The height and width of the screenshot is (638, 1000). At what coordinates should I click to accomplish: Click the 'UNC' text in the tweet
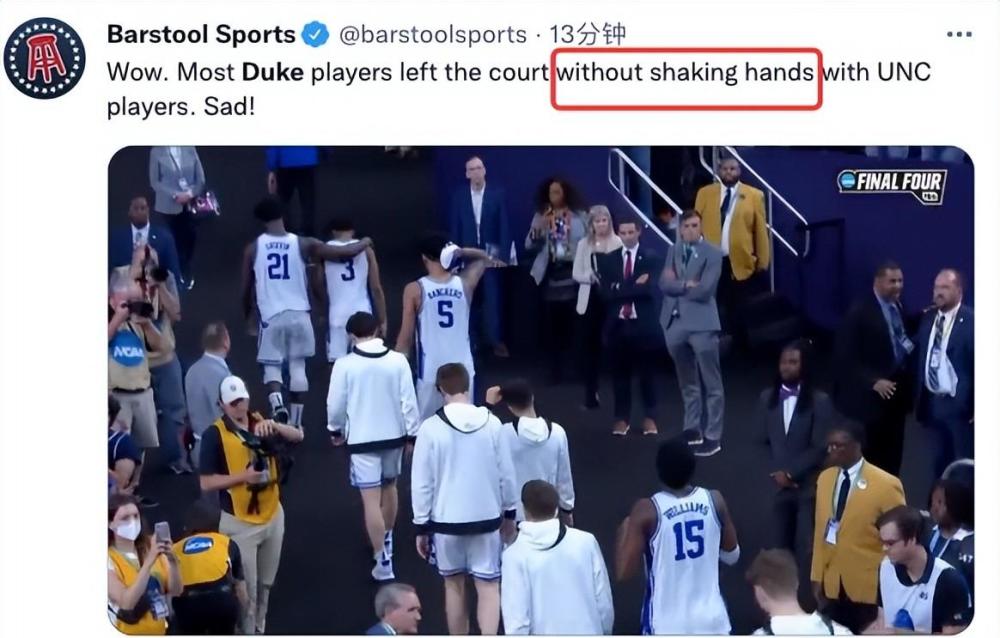[x=904, y=72]
